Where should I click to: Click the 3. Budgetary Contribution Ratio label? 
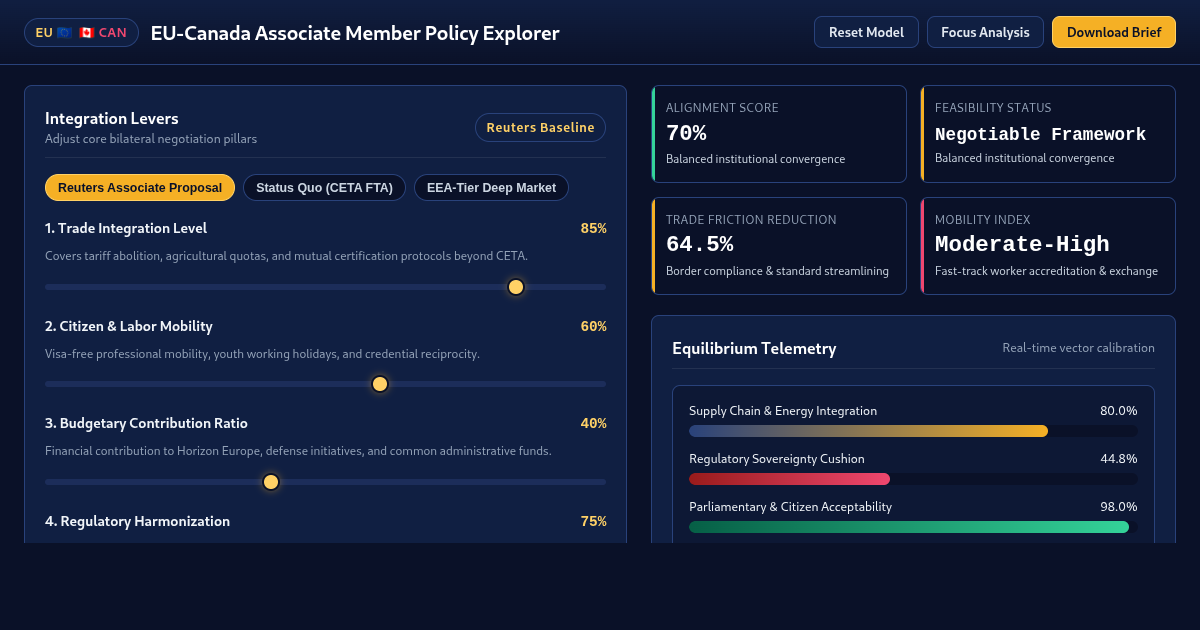tap(146, 423)
